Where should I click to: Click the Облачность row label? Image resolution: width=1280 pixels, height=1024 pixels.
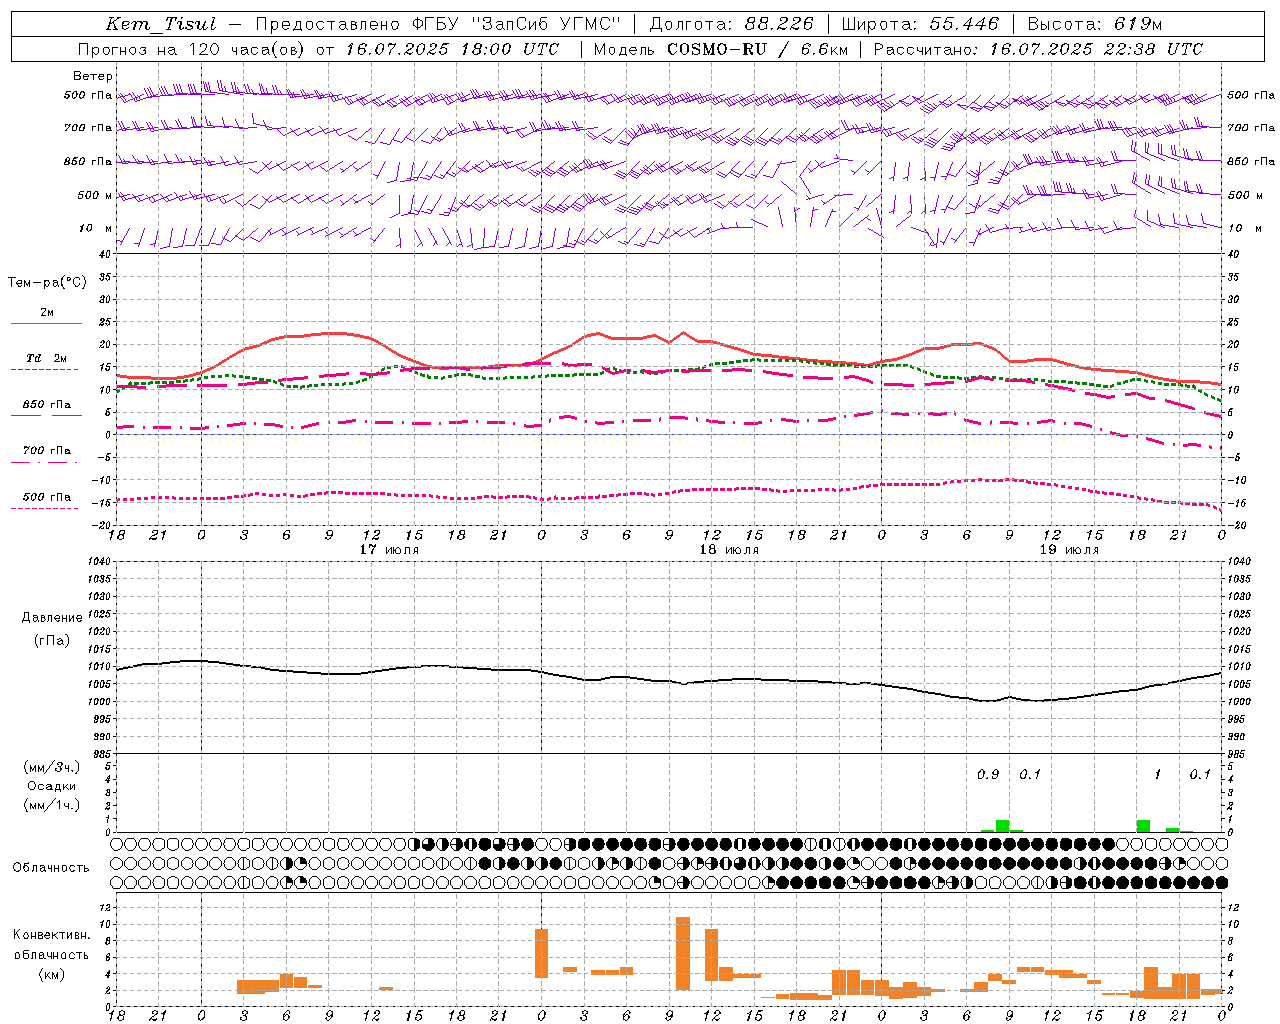pos(50,868)
